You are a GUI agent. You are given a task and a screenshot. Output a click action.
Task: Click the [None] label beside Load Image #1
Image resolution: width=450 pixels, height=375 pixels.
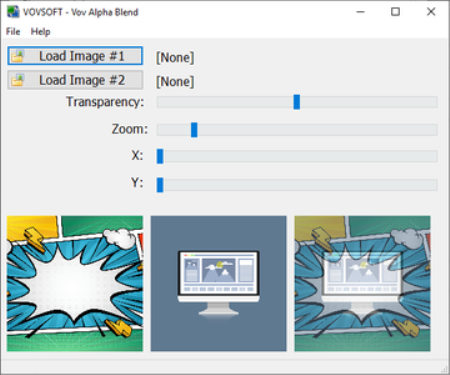pyautogui.click(x=175, y=57)
